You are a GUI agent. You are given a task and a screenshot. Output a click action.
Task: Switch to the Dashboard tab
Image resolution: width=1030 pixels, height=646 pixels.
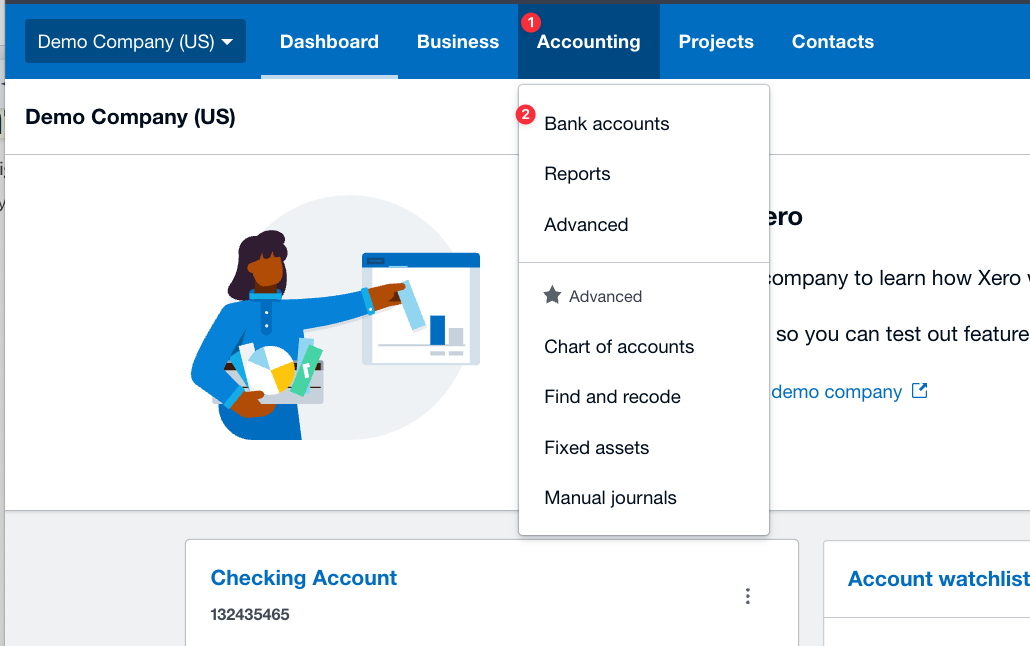329,41
